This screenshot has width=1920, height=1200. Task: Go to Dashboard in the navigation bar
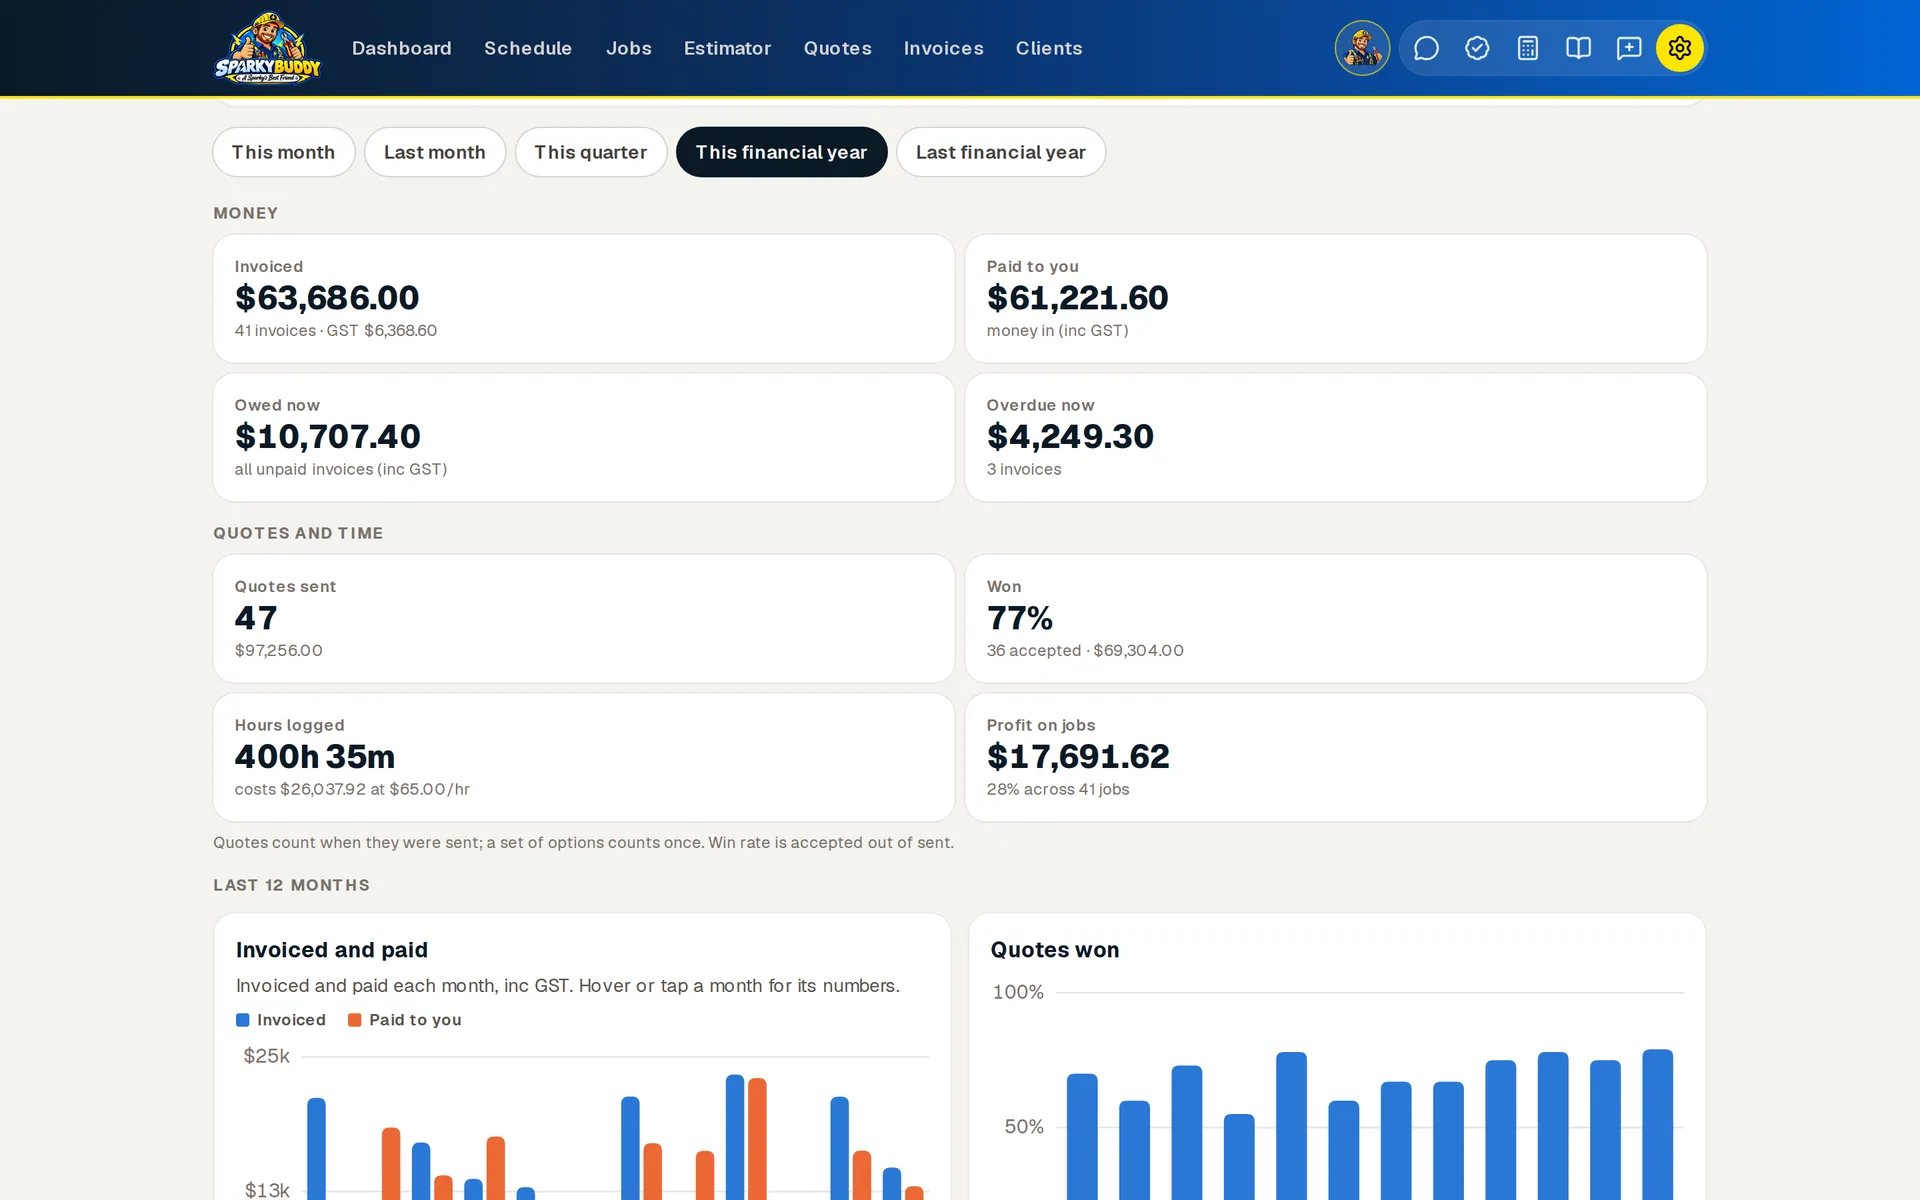(x=402, y=48)
